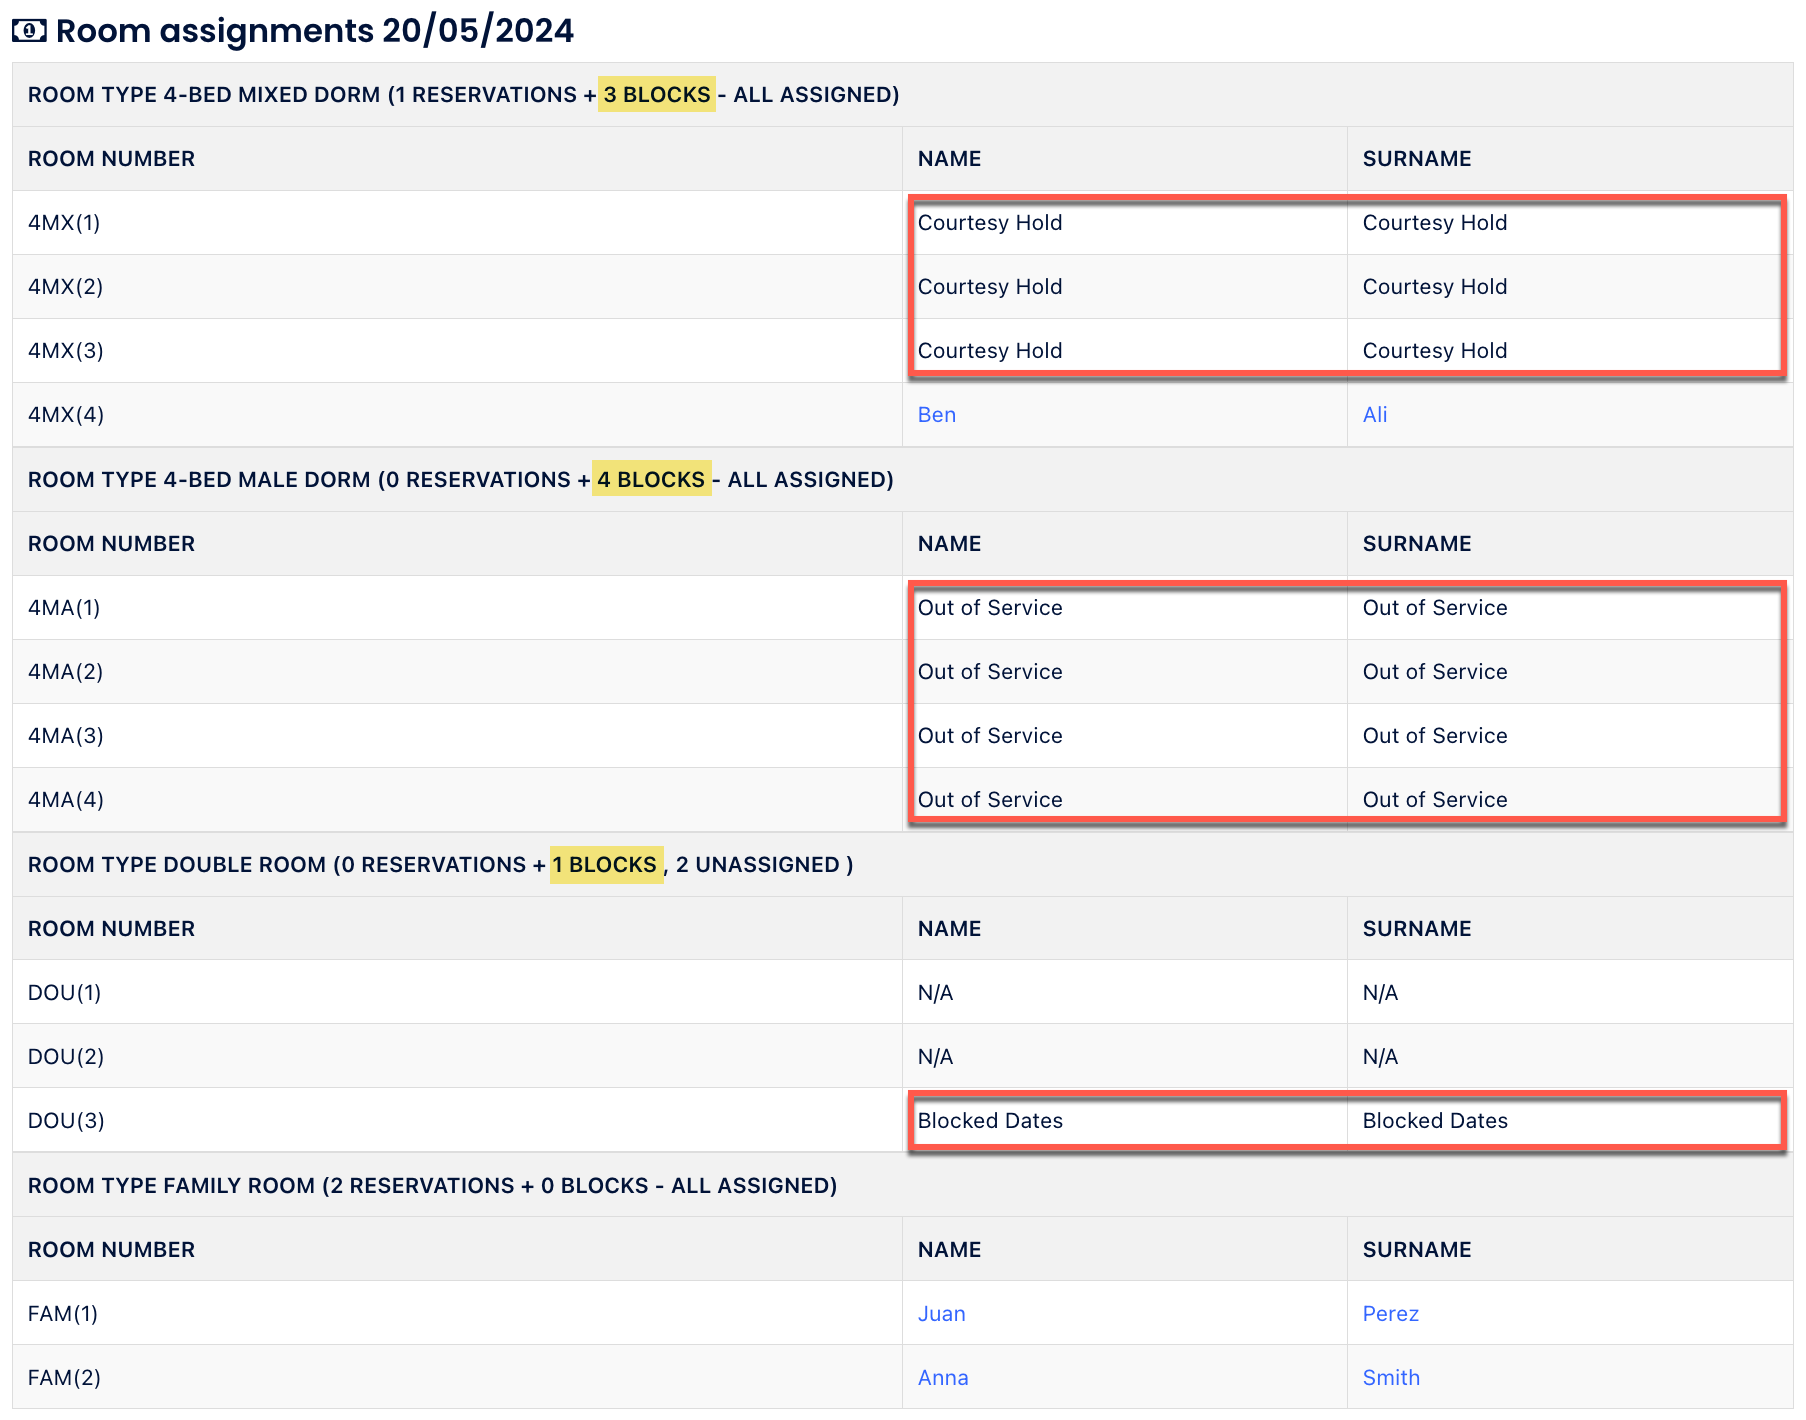This screenshot has width=1806, height=1420.
Task: Click the icon beside the Room assignments title
Action: (31, 30)
